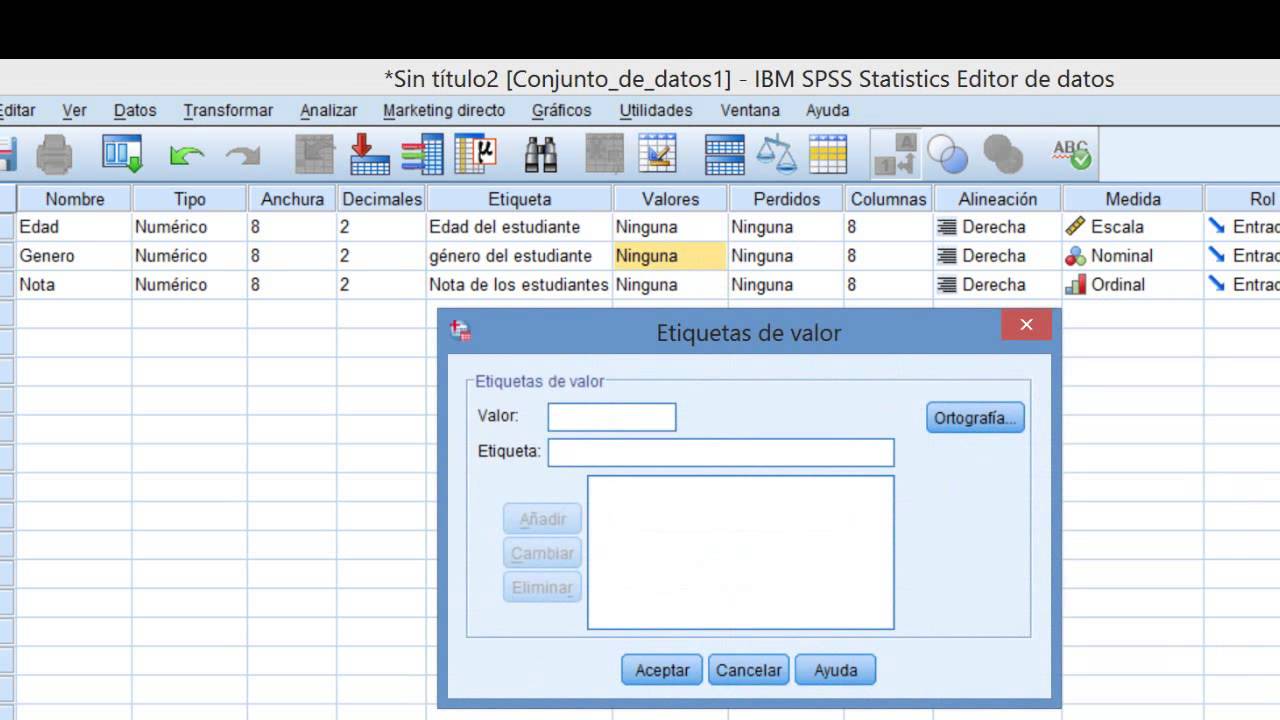Image resolution: width=1280 pixels, height=720 pixels.
Task: Click the Select cases icon
Action: (x=828, y=155)
